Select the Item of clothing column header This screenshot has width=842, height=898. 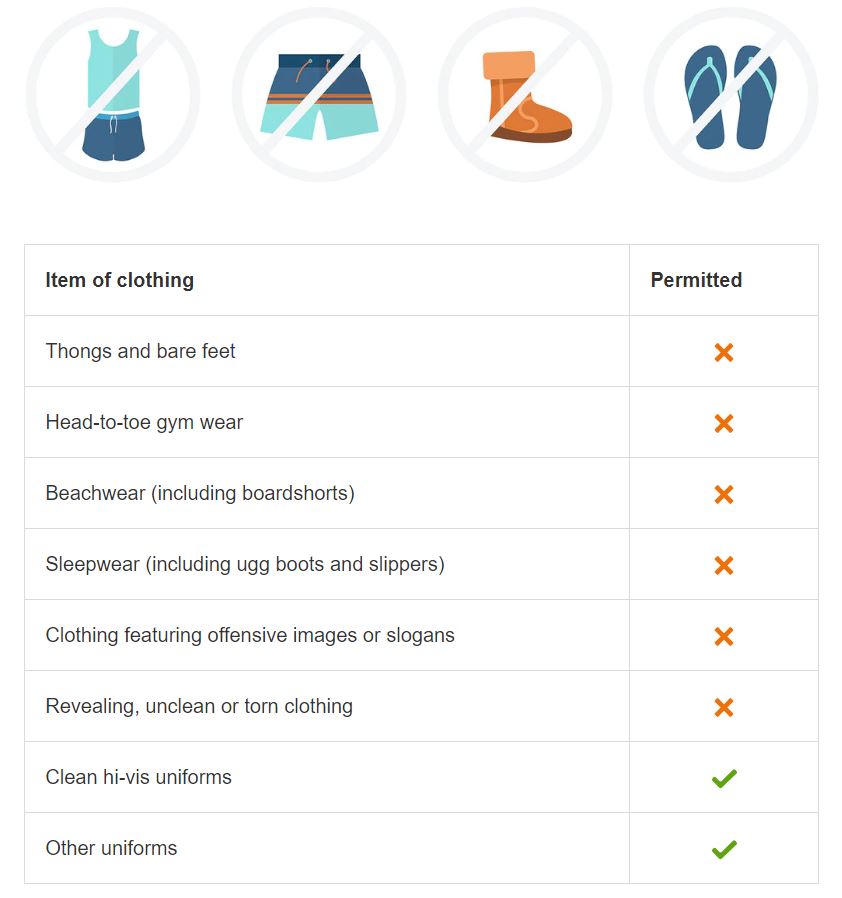pos(120,280)
